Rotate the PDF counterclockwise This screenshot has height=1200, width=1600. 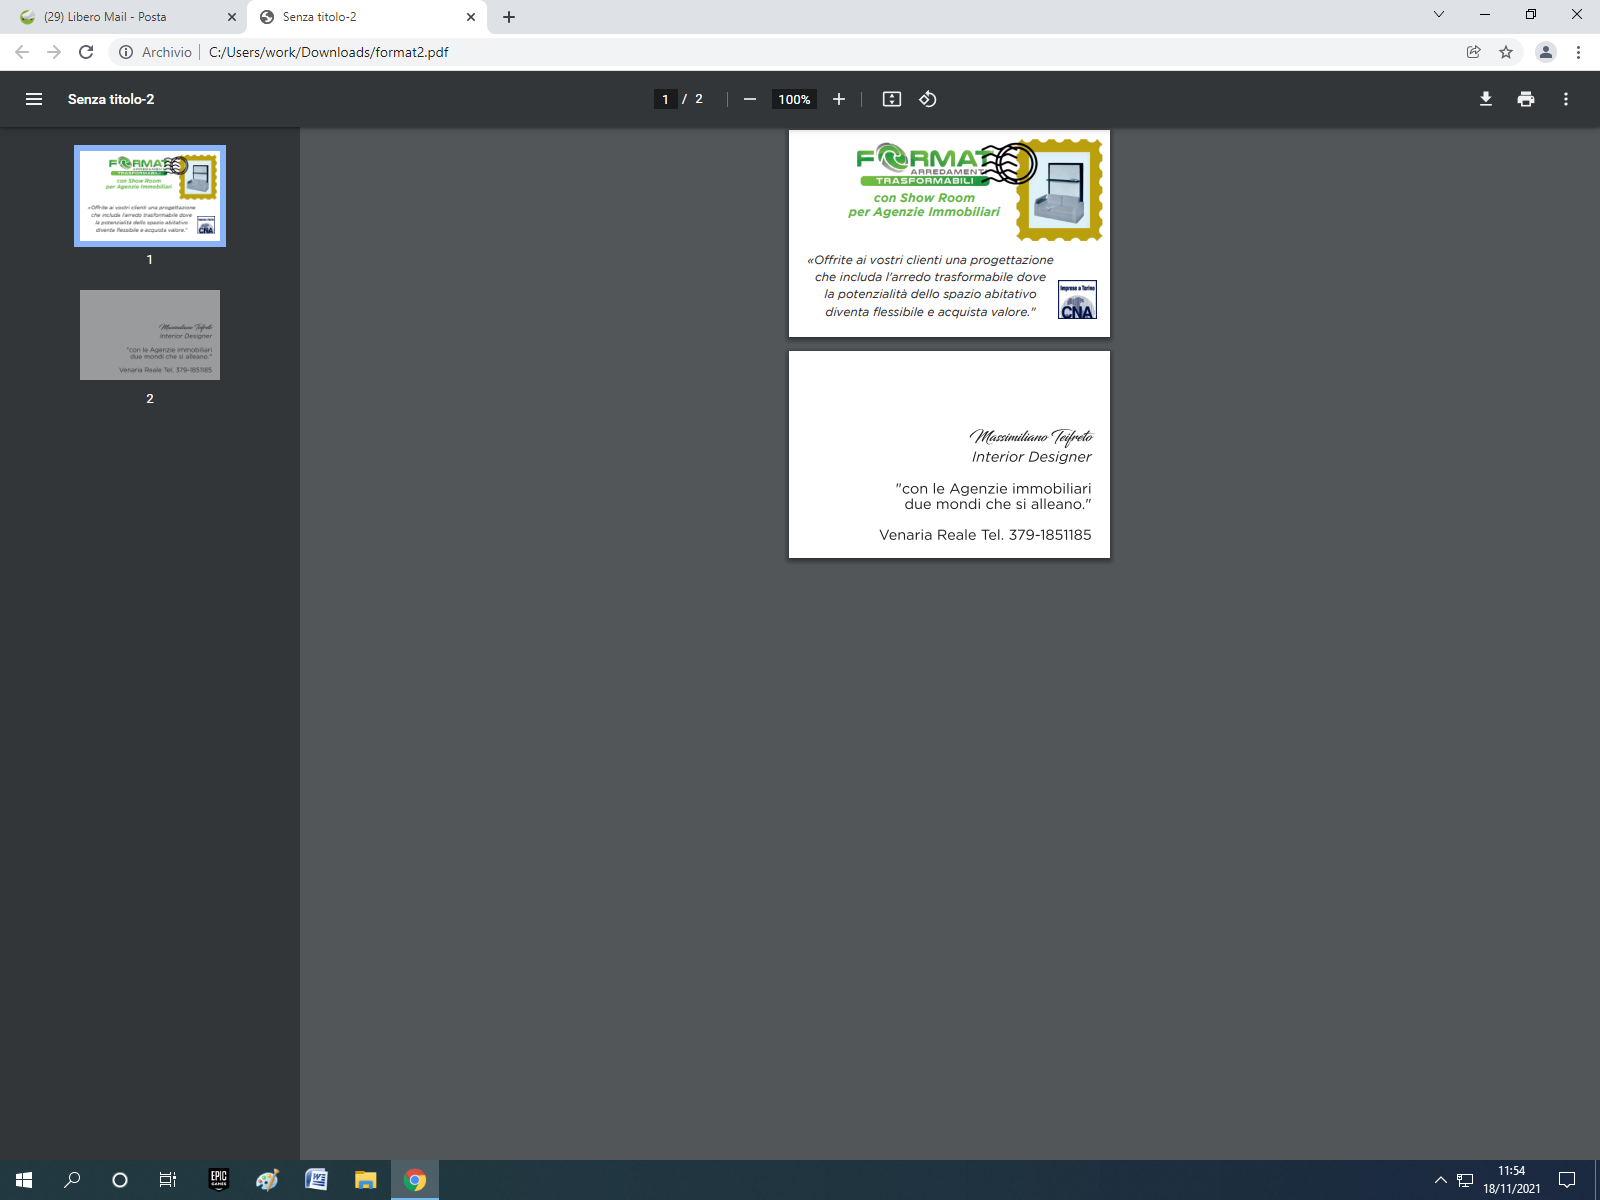928,99
